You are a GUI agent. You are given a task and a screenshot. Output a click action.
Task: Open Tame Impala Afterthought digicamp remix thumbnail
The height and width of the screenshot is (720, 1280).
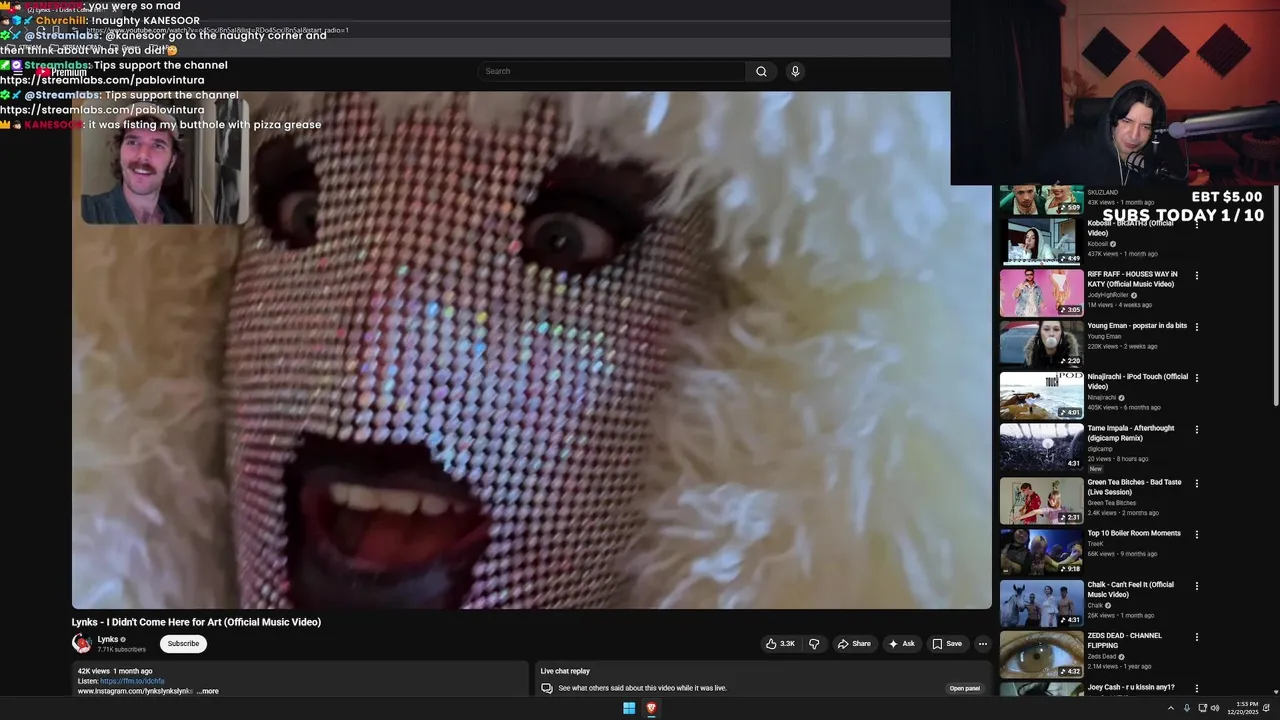click(1041, 447)
